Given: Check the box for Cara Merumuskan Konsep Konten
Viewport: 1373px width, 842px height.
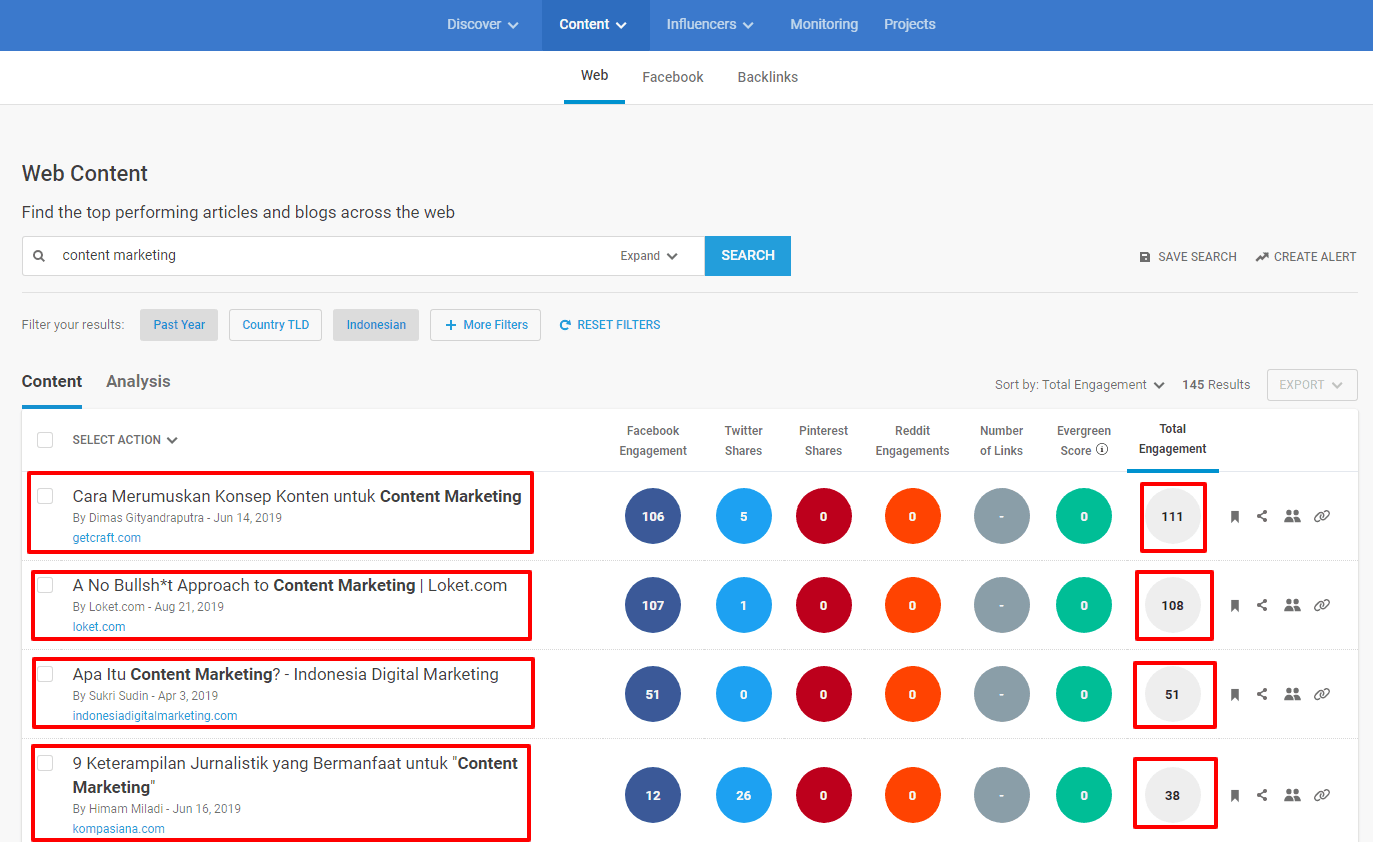Looking at the screenshot, I should [45, 496].
